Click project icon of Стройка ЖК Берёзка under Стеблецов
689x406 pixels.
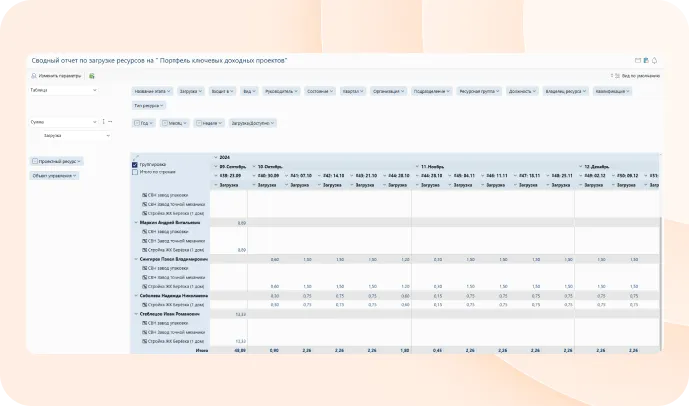tap(146, 341)
